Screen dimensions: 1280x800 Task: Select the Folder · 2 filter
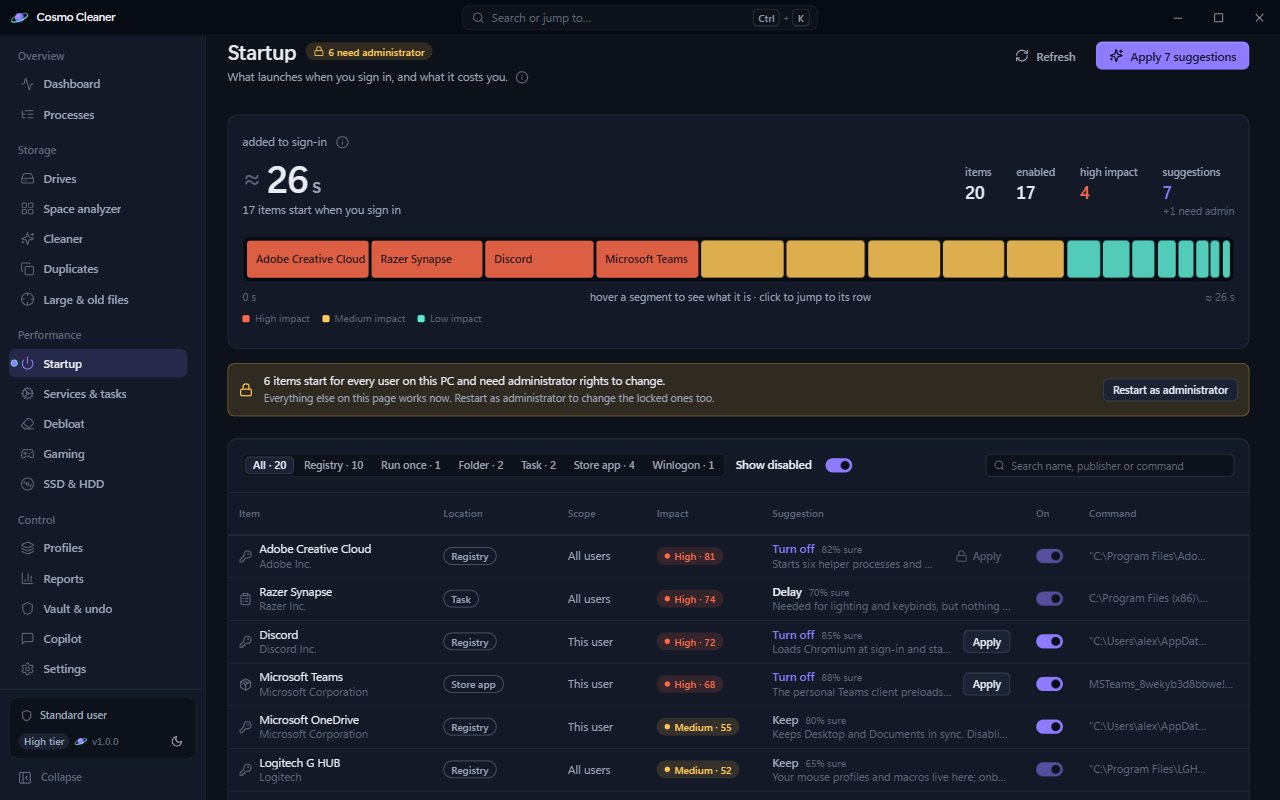tap(481, 465)
